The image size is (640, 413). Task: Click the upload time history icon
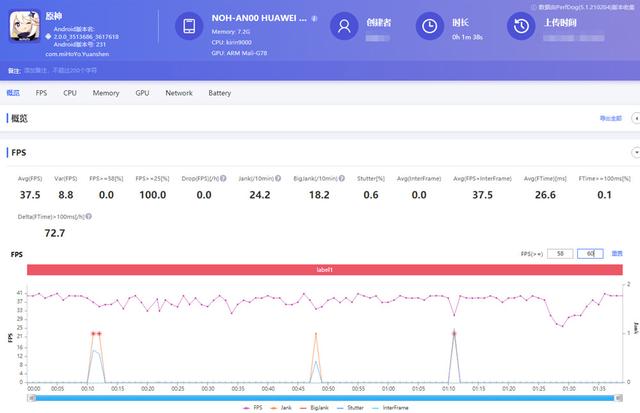tap(521, 26)
